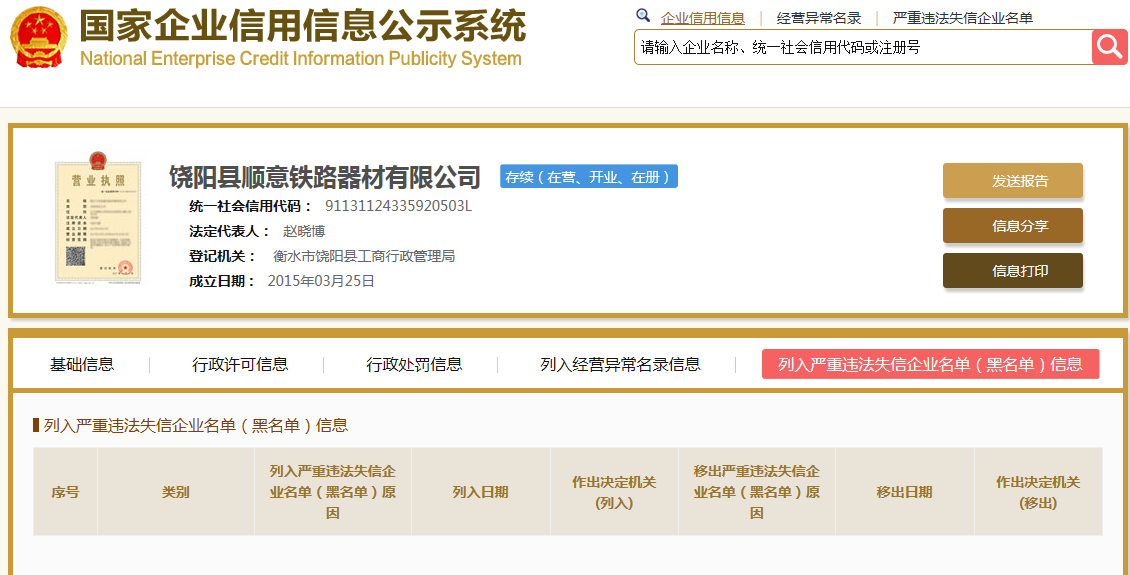The height and width of the screenshot is (575, 1130).
Task: Open the 列入严重违法失信企业名单（黑名单）信息 tab
Action: click(930, 364)
